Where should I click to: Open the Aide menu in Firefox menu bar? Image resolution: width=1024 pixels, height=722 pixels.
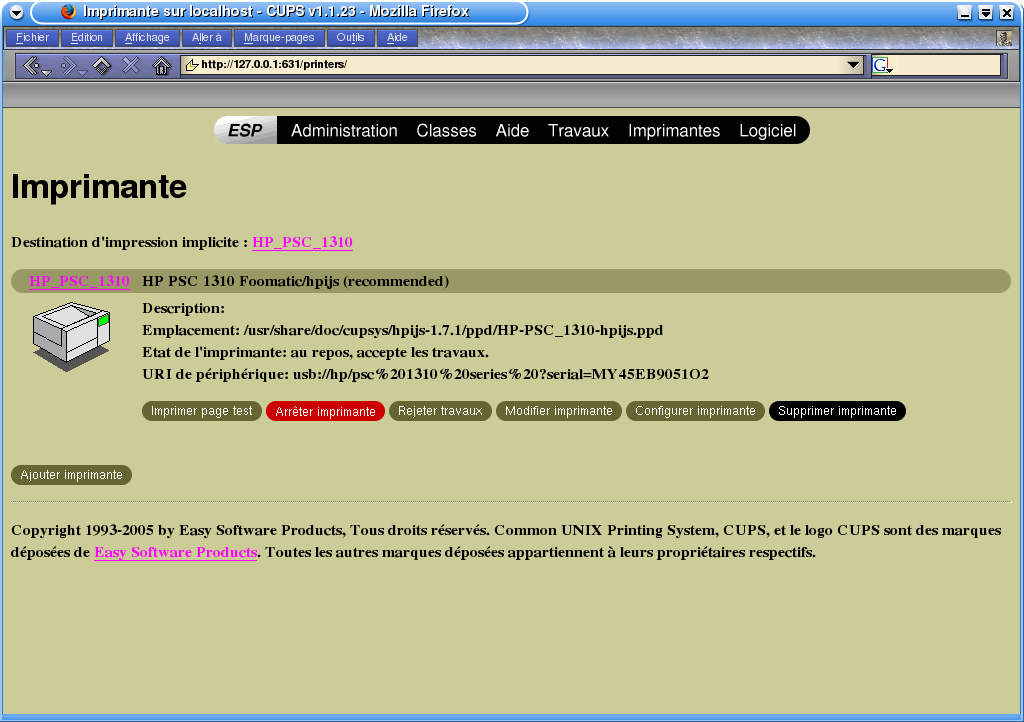click(x=397, y=38)
